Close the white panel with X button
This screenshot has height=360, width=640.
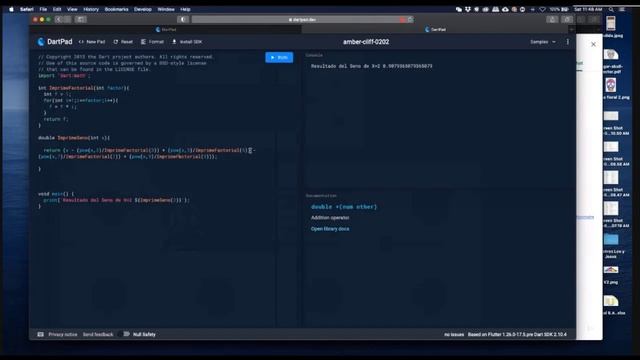[593, 44]
